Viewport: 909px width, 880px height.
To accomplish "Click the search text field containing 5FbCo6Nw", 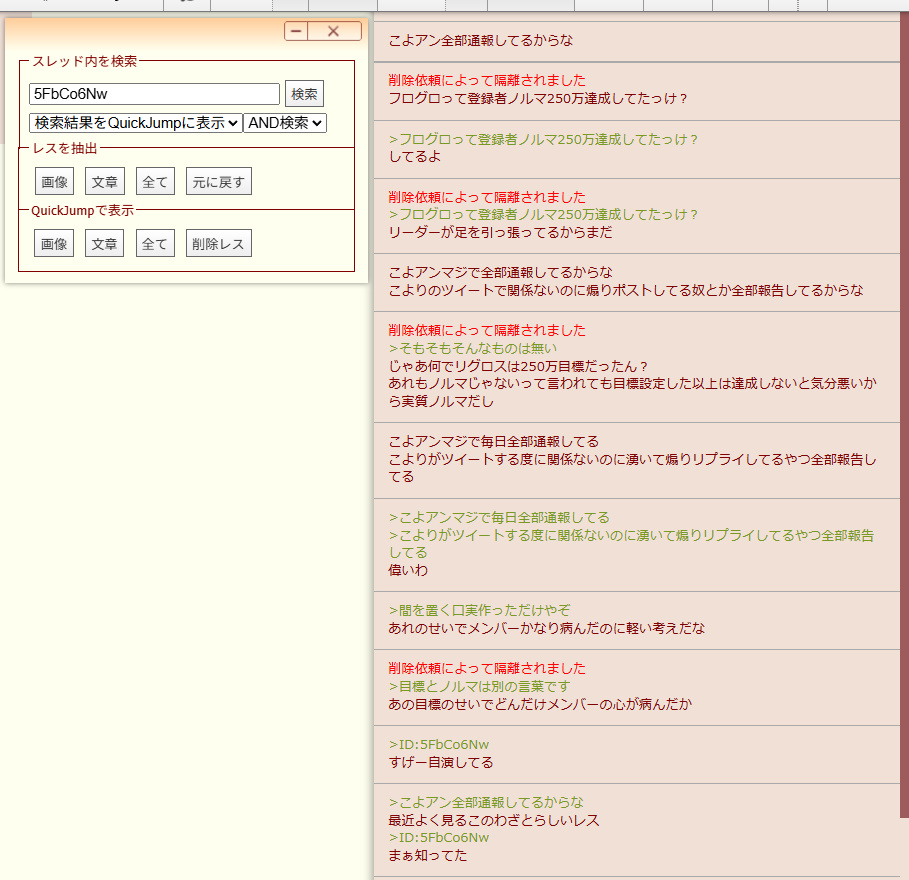I will coord(154,94).
